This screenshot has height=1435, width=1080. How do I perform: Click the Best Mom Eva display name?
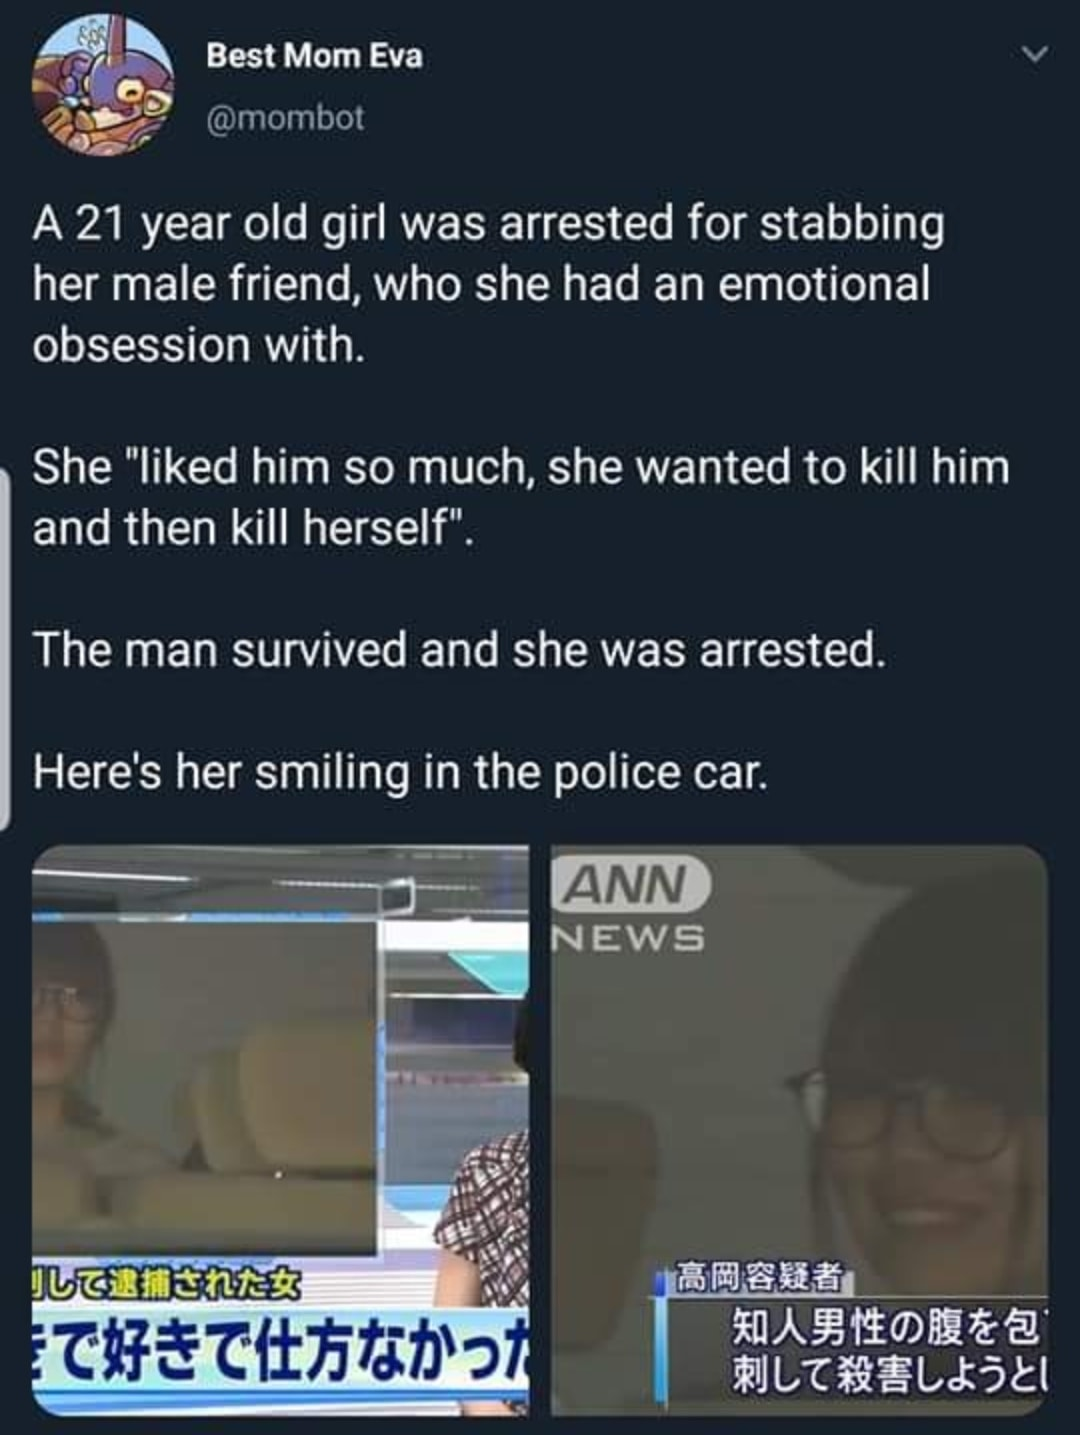[314, 56]
